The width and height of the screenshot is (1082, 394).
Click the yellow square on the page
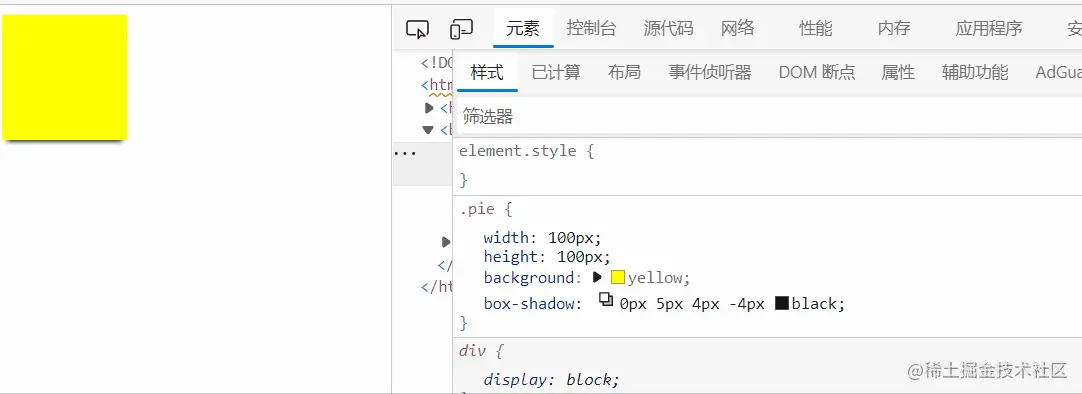(65, 77)
